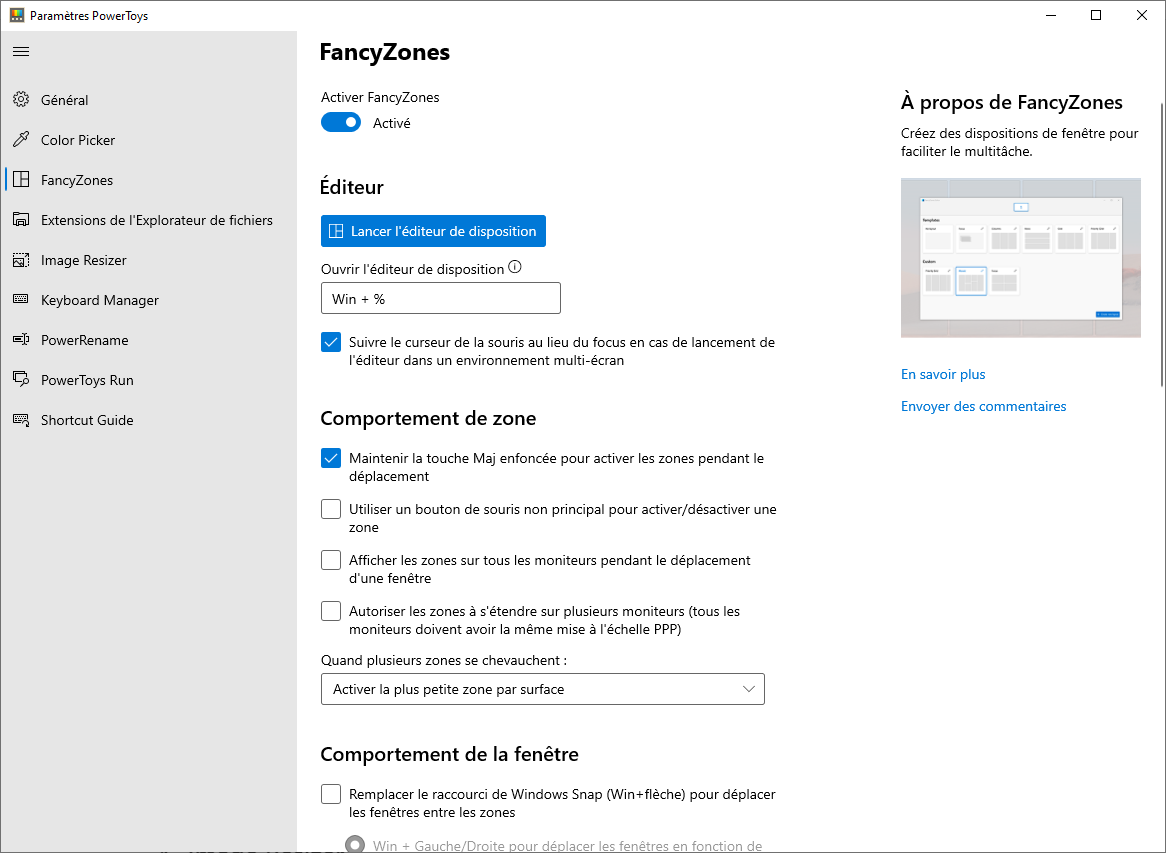Click the Éditeur section heading
Screen dimensions: 1166x853
point(352,187)
